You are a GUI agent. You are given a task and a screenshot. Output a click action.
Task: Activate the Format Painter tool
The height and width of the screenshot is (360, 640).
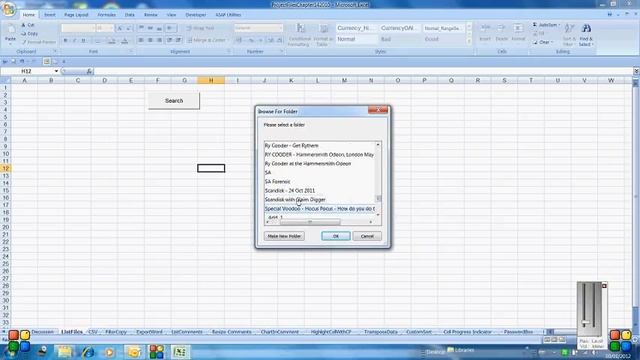38,42
